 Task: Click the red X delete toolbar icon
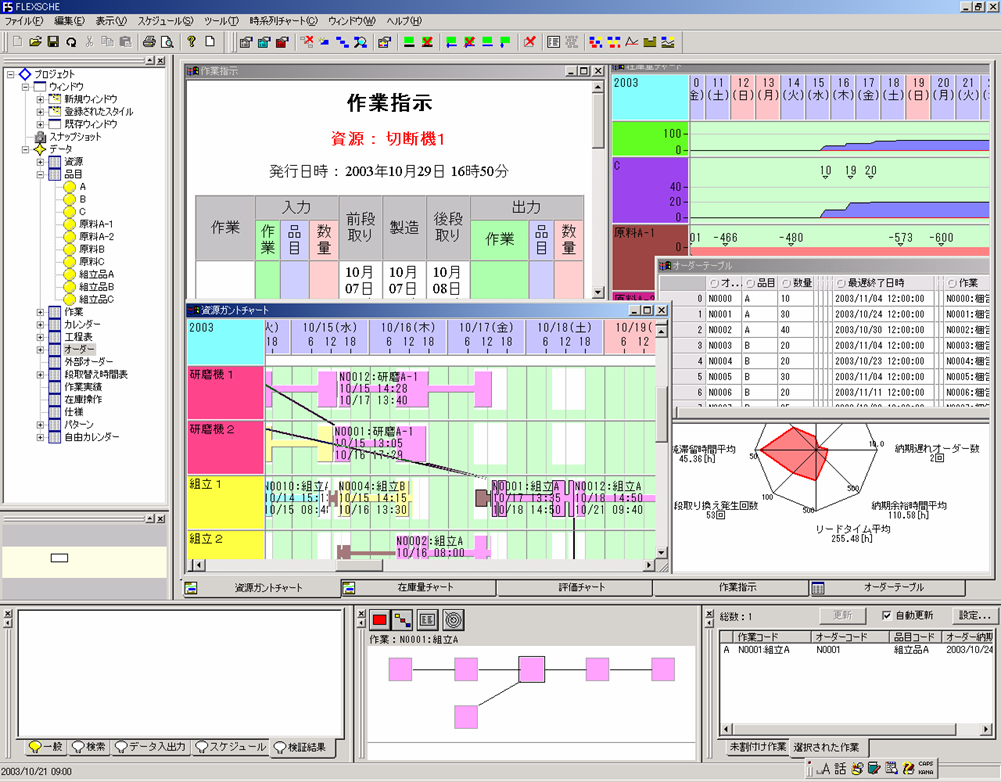point(529,42)
